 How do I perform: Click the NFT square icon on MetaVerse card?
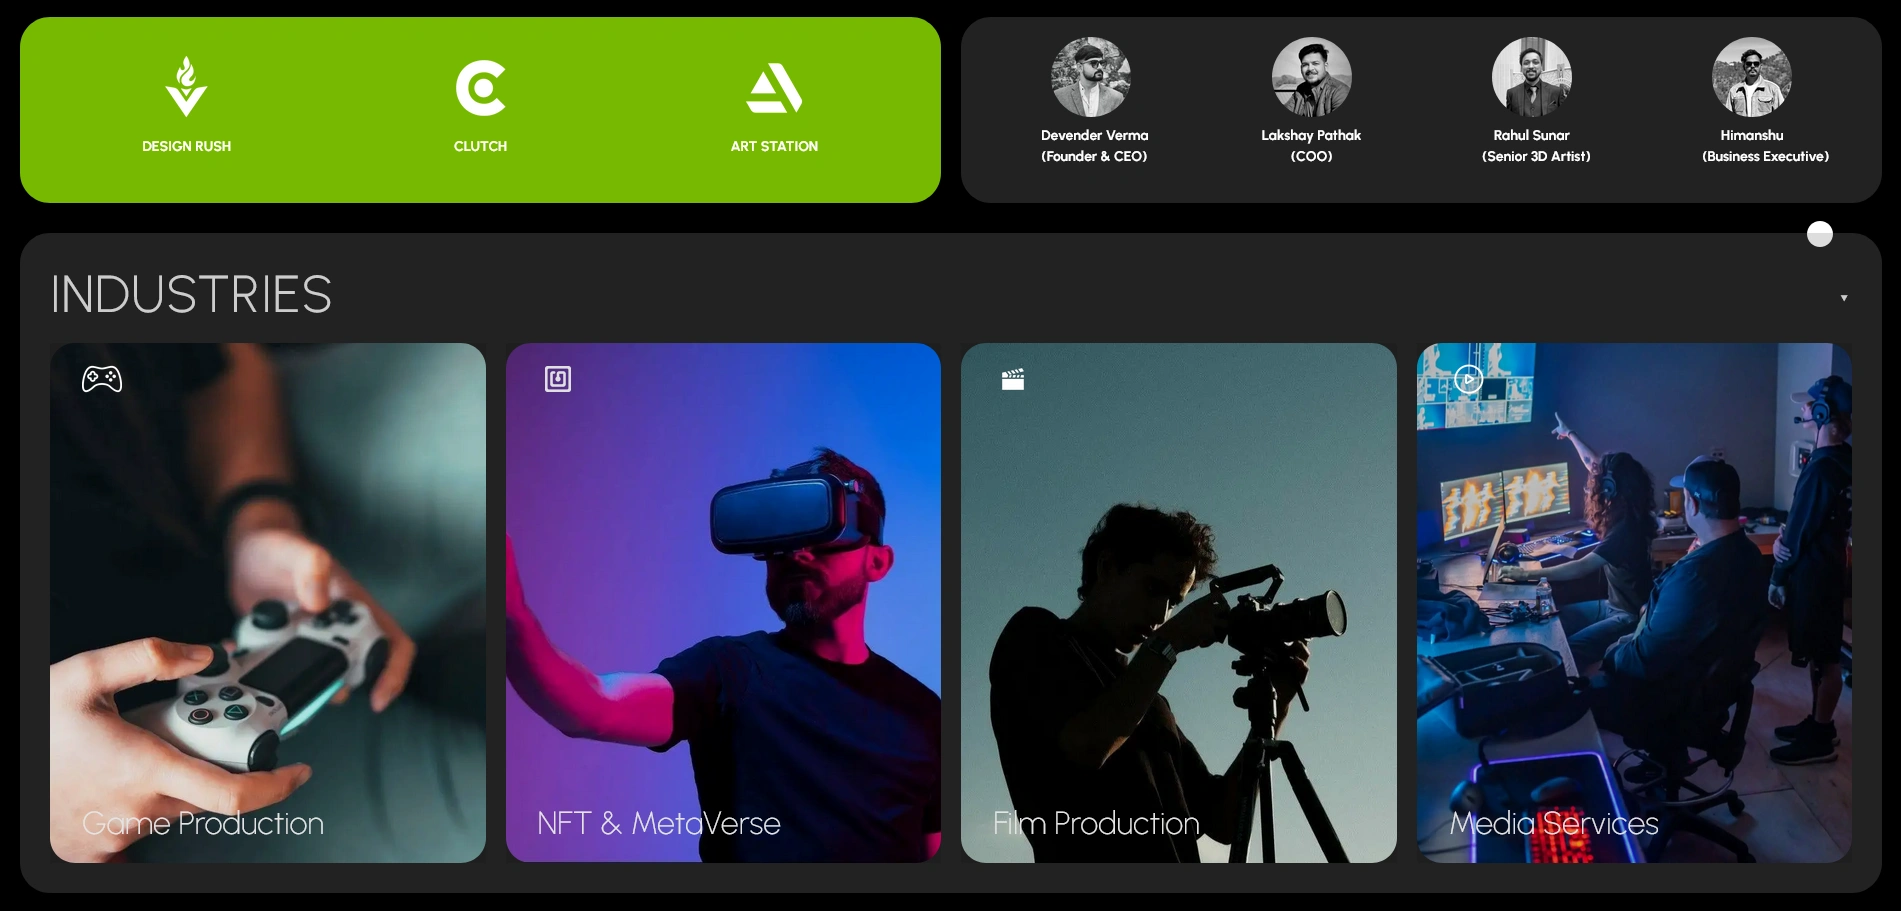[x=558, y=379]
